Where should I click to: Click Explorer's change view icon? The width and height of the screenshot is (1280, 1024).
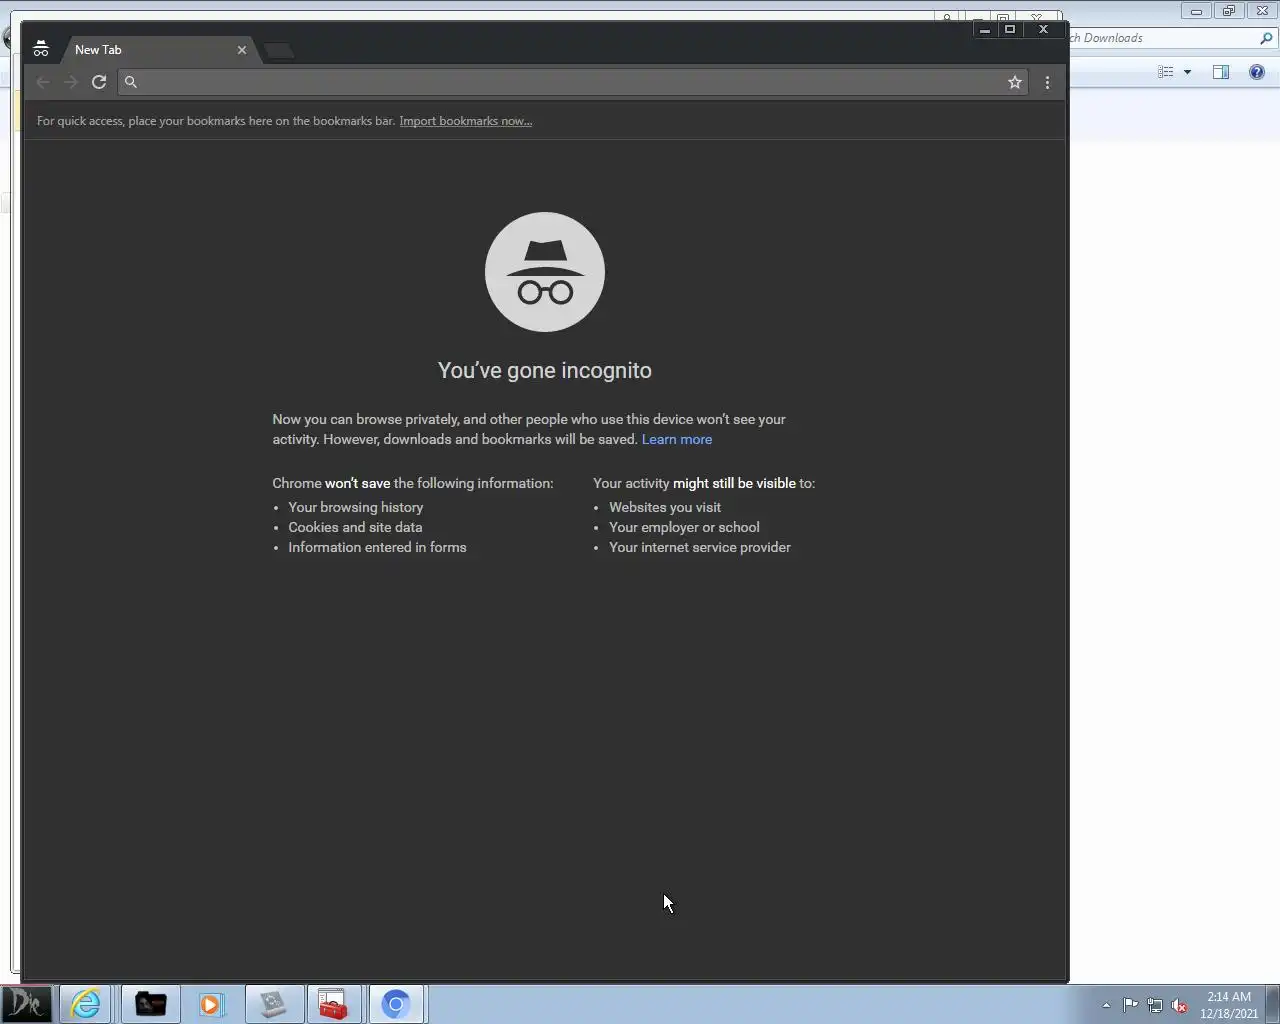(x=1166, y=72)
